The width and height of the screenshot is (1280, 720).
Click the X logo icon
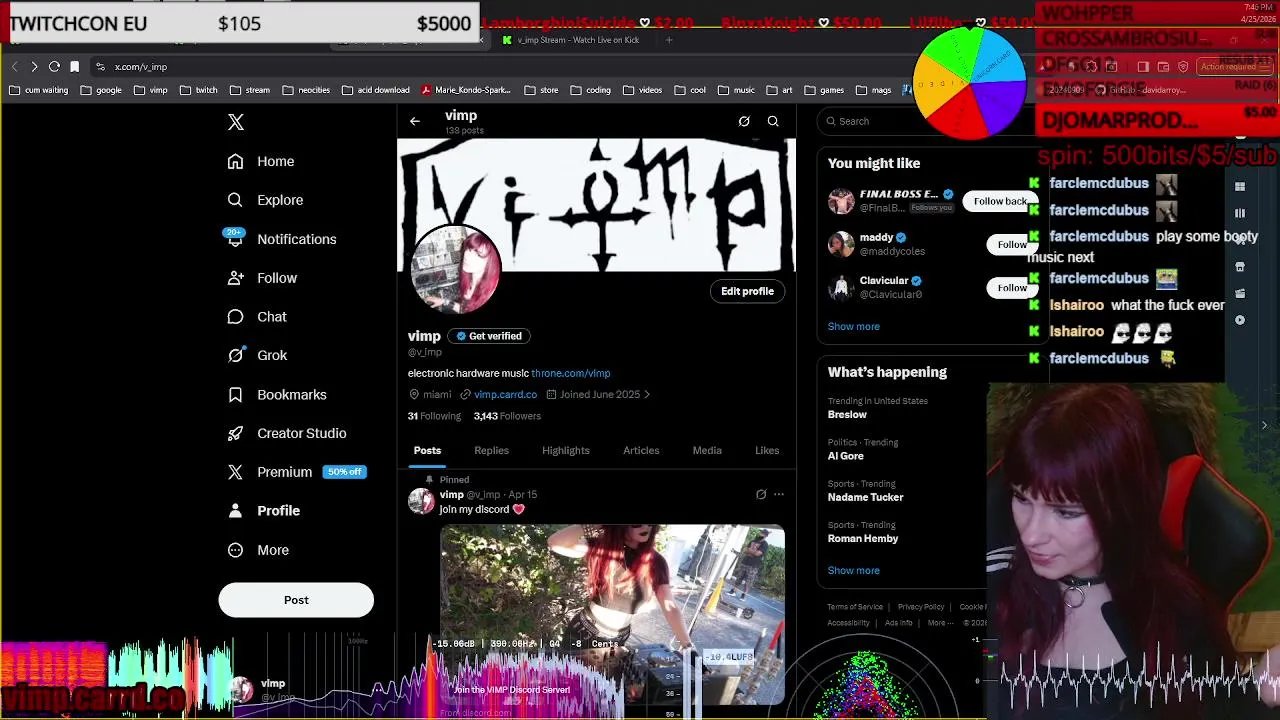tap(236, 122)
